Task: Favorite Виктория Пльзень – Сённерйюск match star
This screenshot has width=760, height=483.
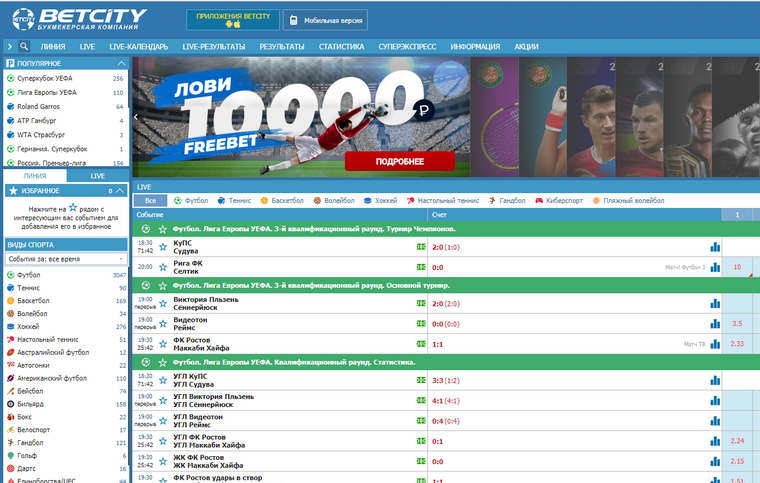Action: [163, 304]
